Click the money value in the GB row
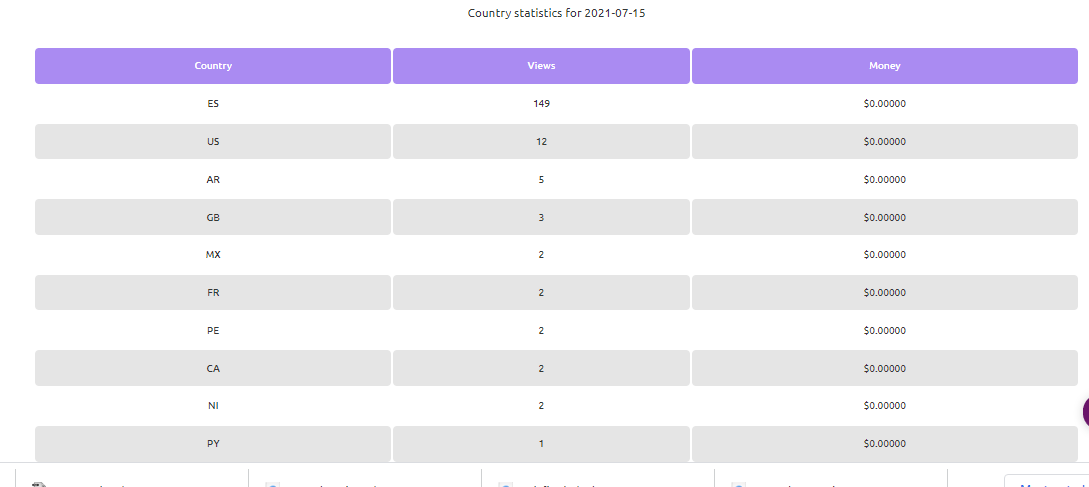Viewport: 1089px width, 487px height. tap(884, 217)
